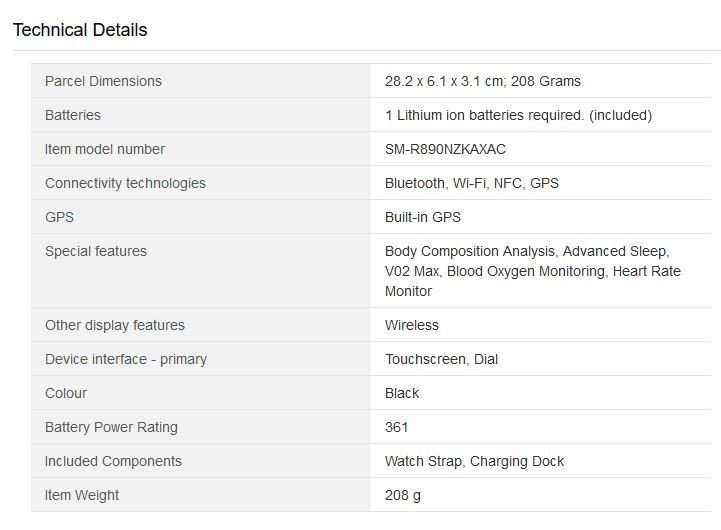Select the Watch Strap, Charging Dock text
Image resolution: width=721 pixels, height=530 pixels.
click(474, 461)
